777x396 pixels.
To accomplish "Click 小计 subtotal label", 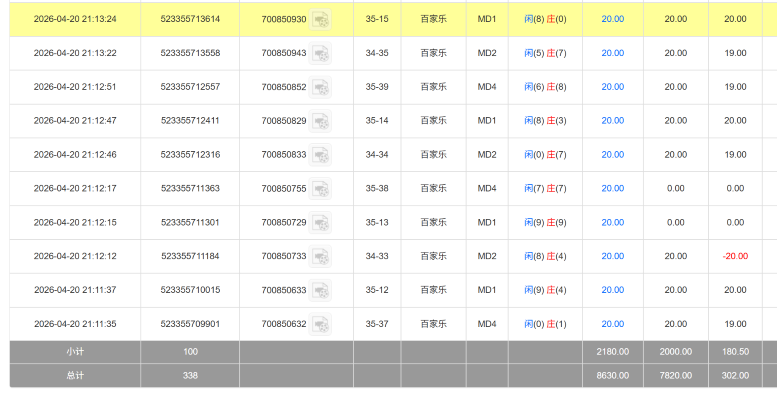I will (75, 352).
